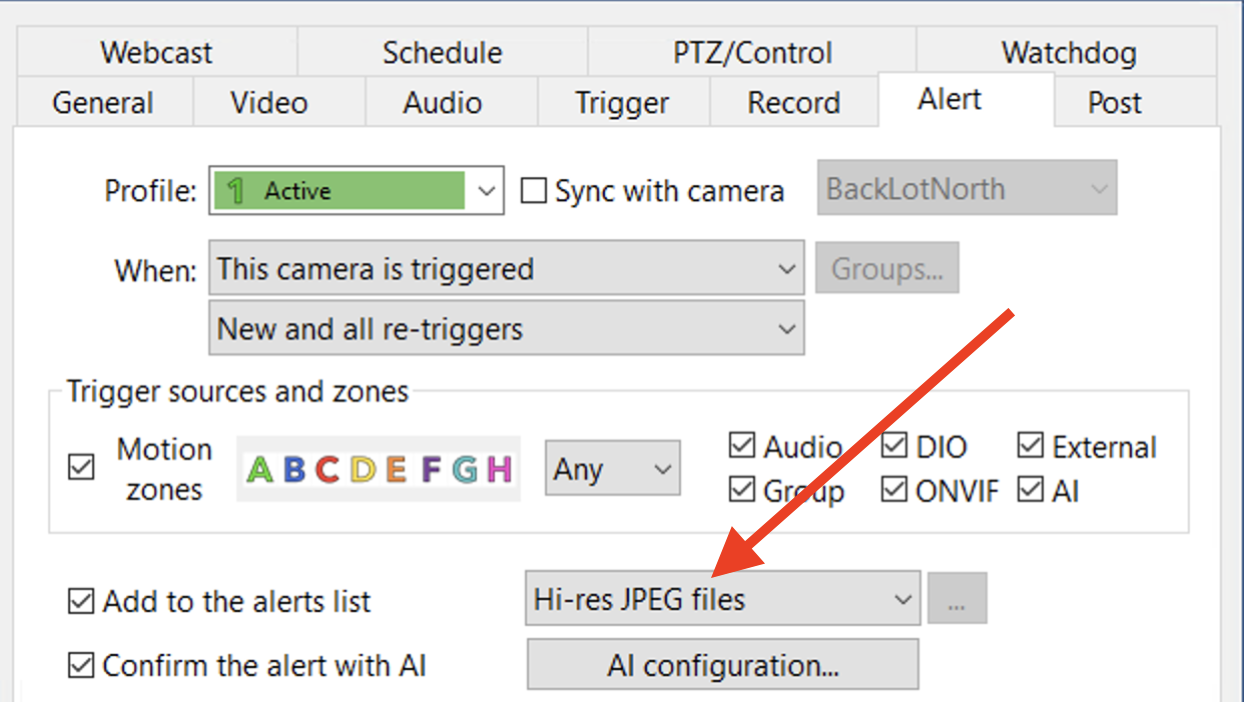This screenshot has width=1244, height=702.
Task: Switch to the PTZ/Control tab
Action: (x=752, y=52)
